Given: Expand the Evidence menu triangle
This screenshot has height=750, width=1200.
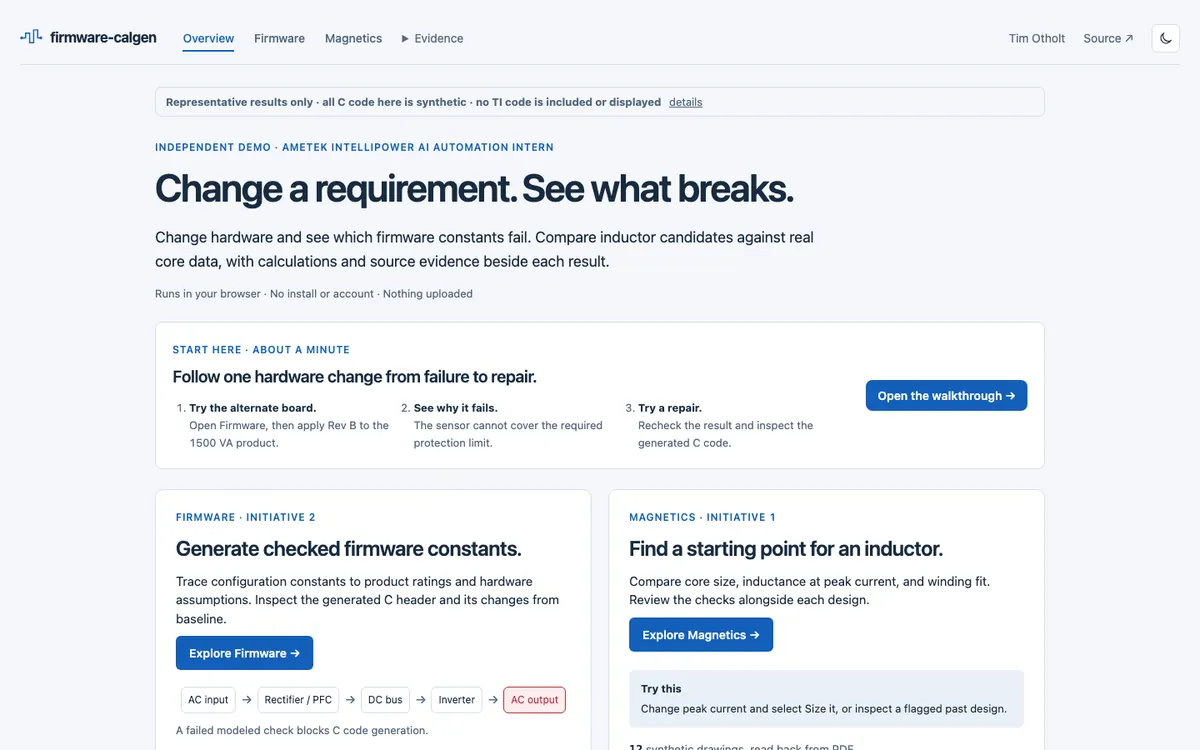Looking at the screenshot, I should [405, 38].
